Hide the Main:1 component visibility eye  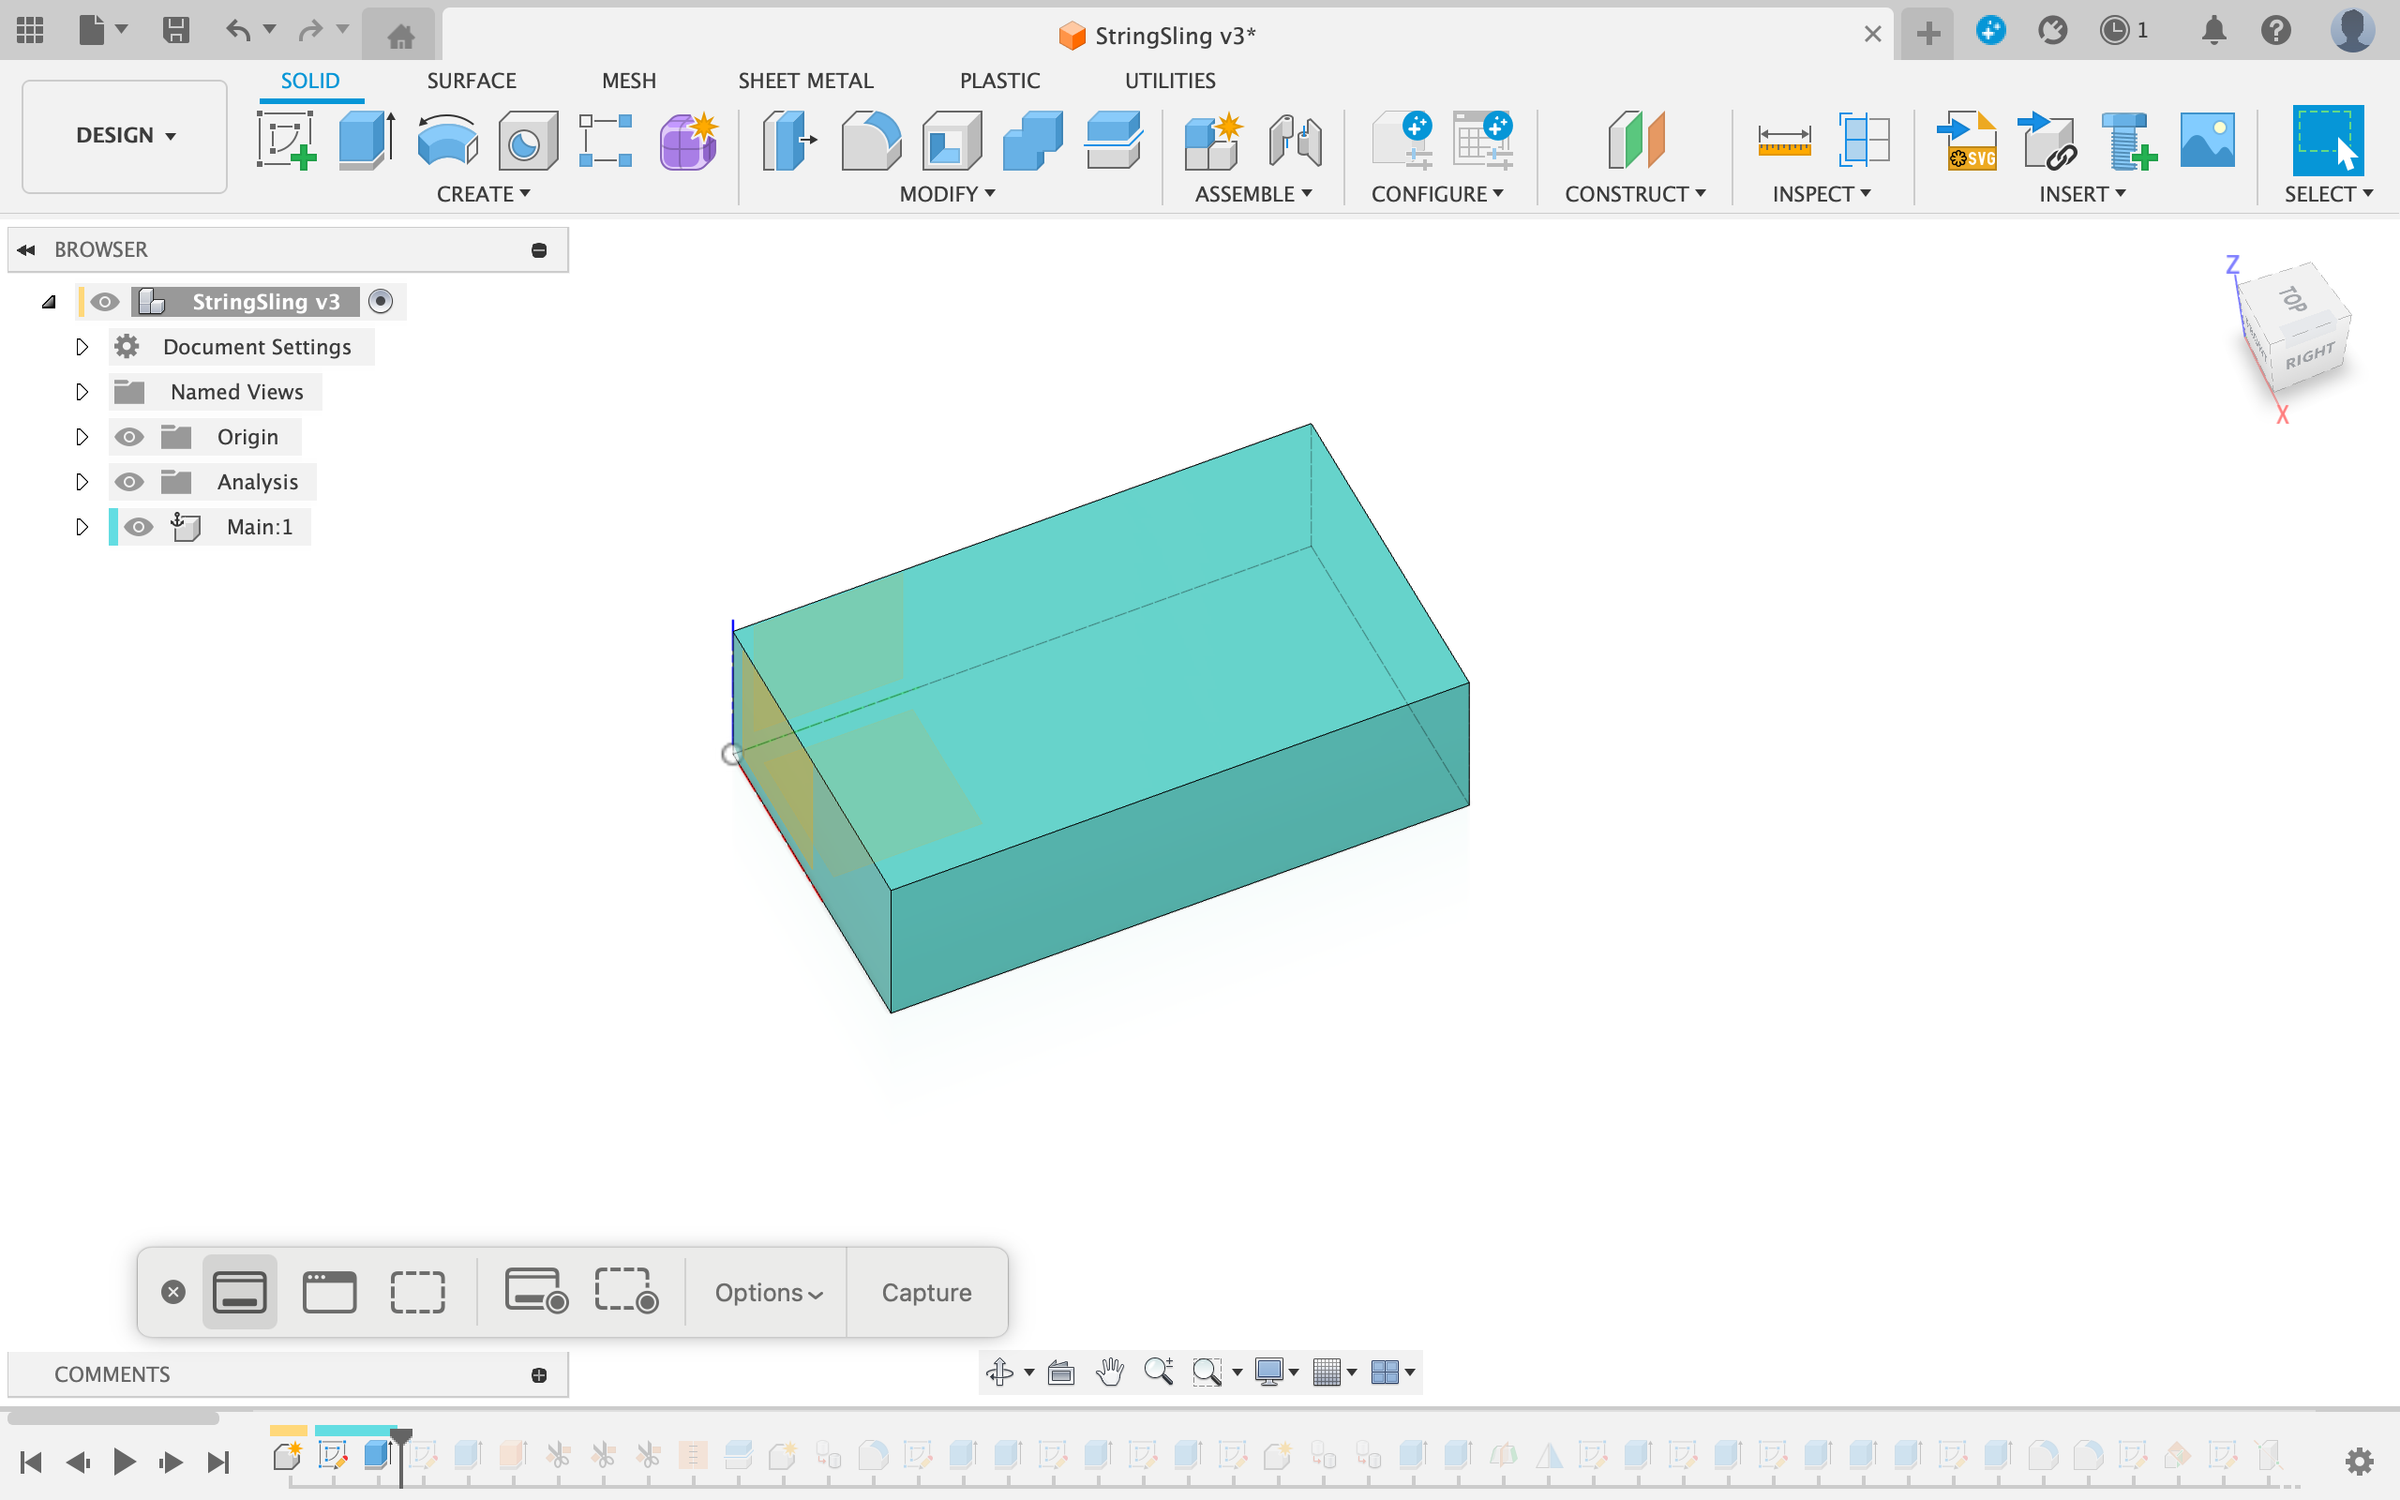pos(139,527)
